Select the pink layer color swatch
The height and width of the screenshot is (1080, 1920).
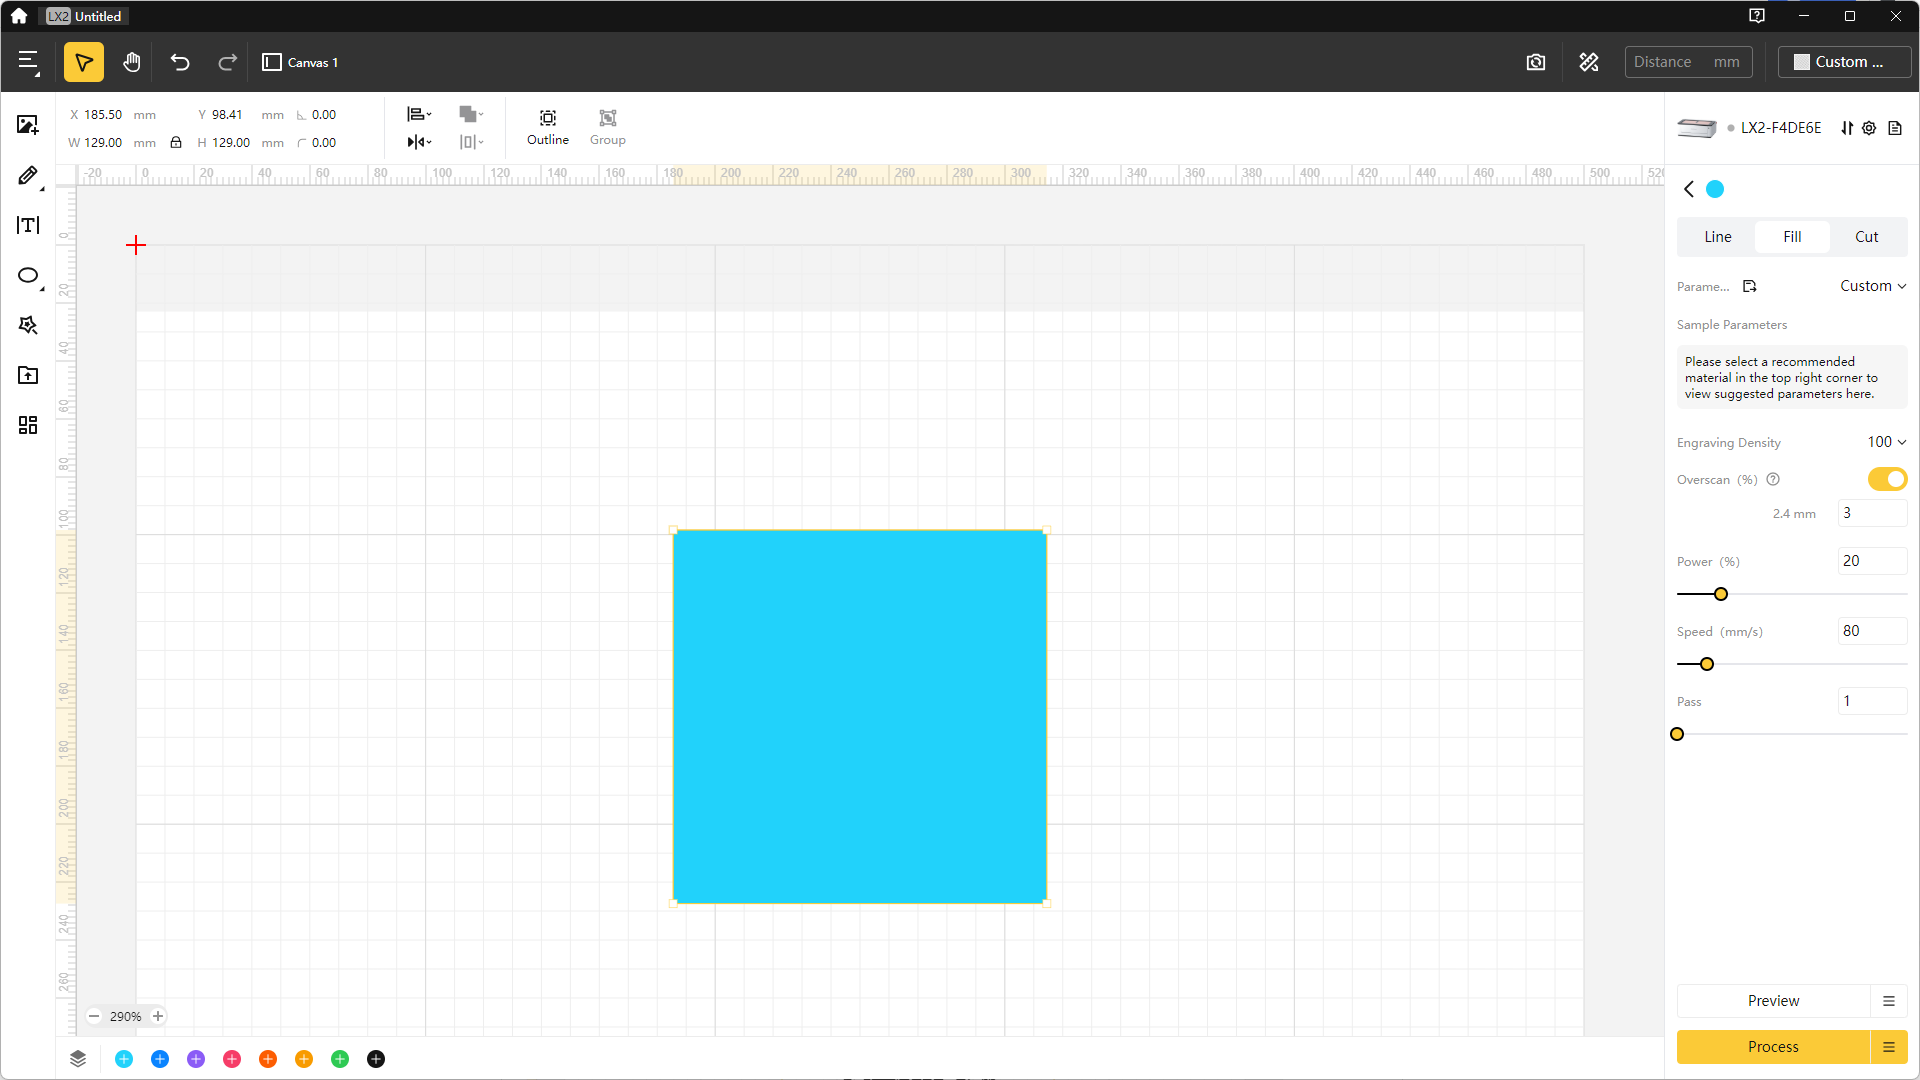point(232,1059)
